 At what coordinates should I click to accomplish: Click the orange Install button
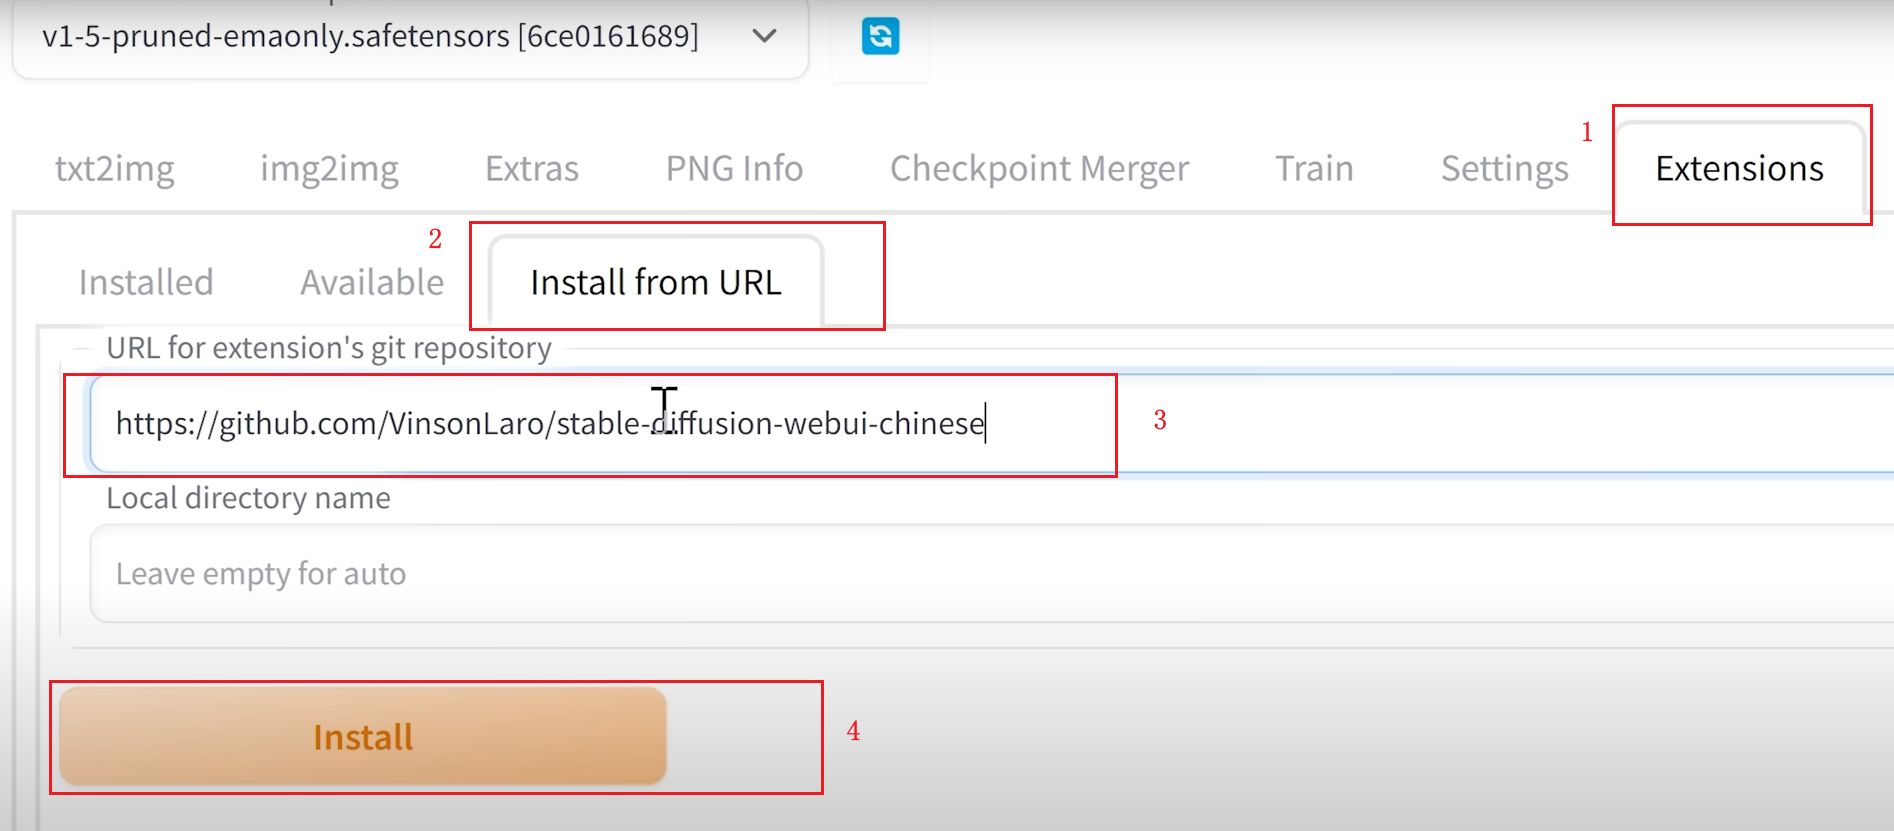[x=363, y=736]
